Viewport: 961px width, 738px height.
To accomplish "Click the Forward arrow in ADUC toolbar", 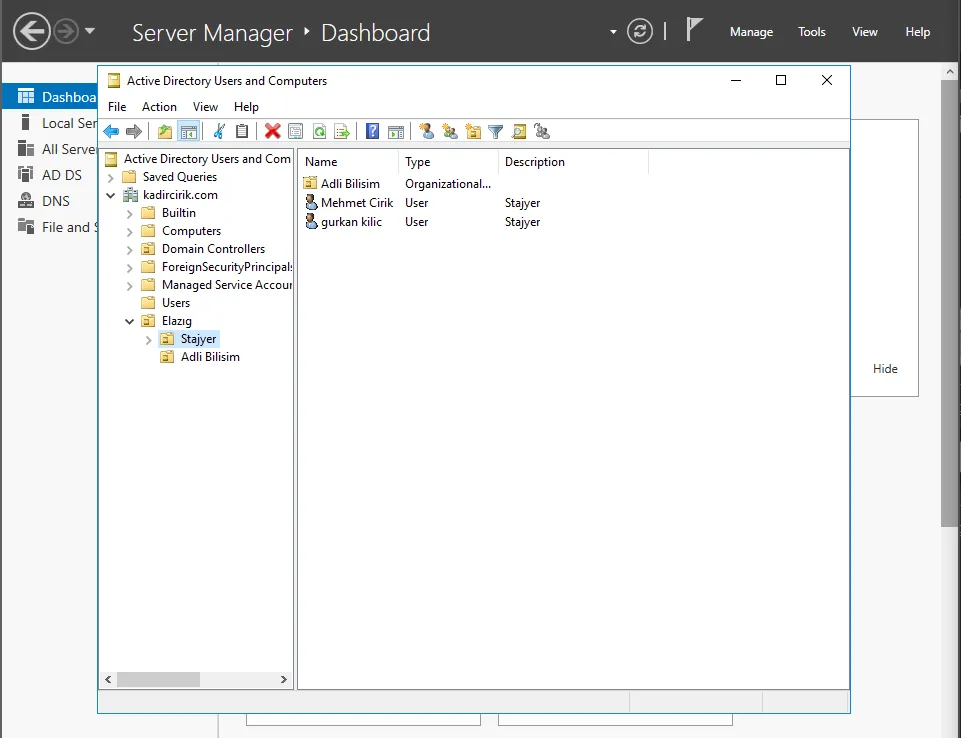I will pos(134,131).
